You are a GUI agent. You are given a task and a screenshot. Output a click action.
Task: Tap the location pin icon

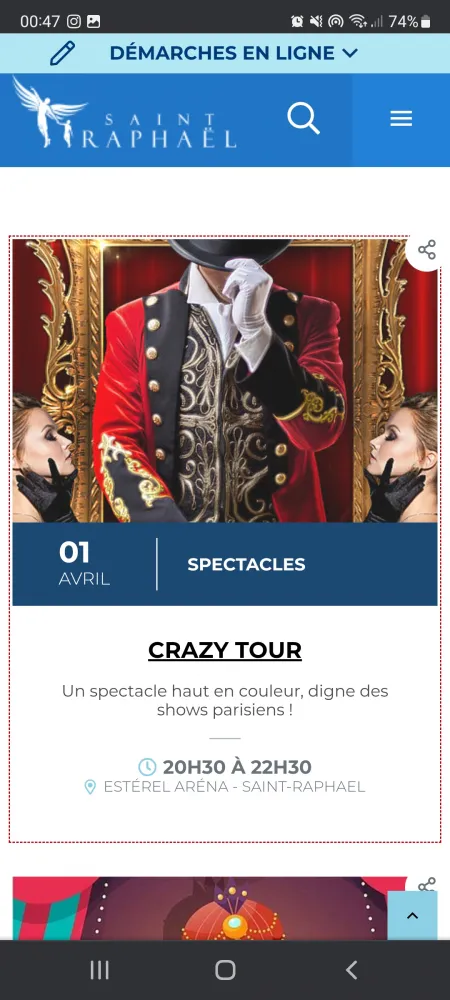[90, 787]
